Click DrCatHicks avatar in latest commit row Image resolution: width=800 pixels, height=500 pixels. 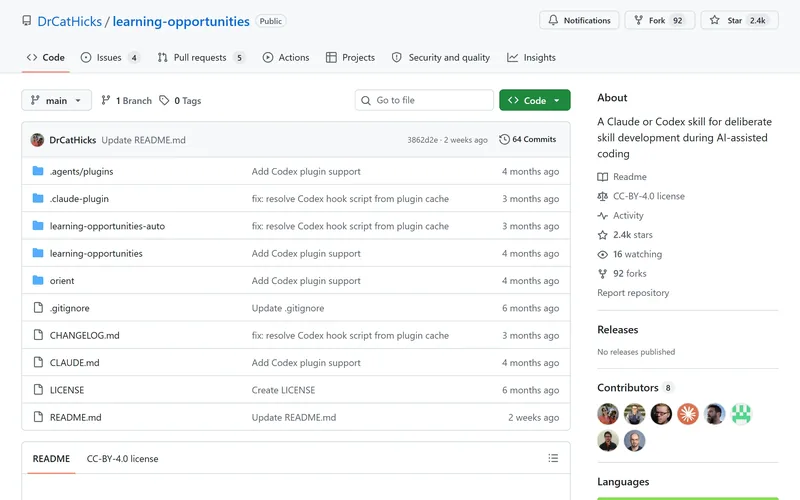[x=37, y=140]
